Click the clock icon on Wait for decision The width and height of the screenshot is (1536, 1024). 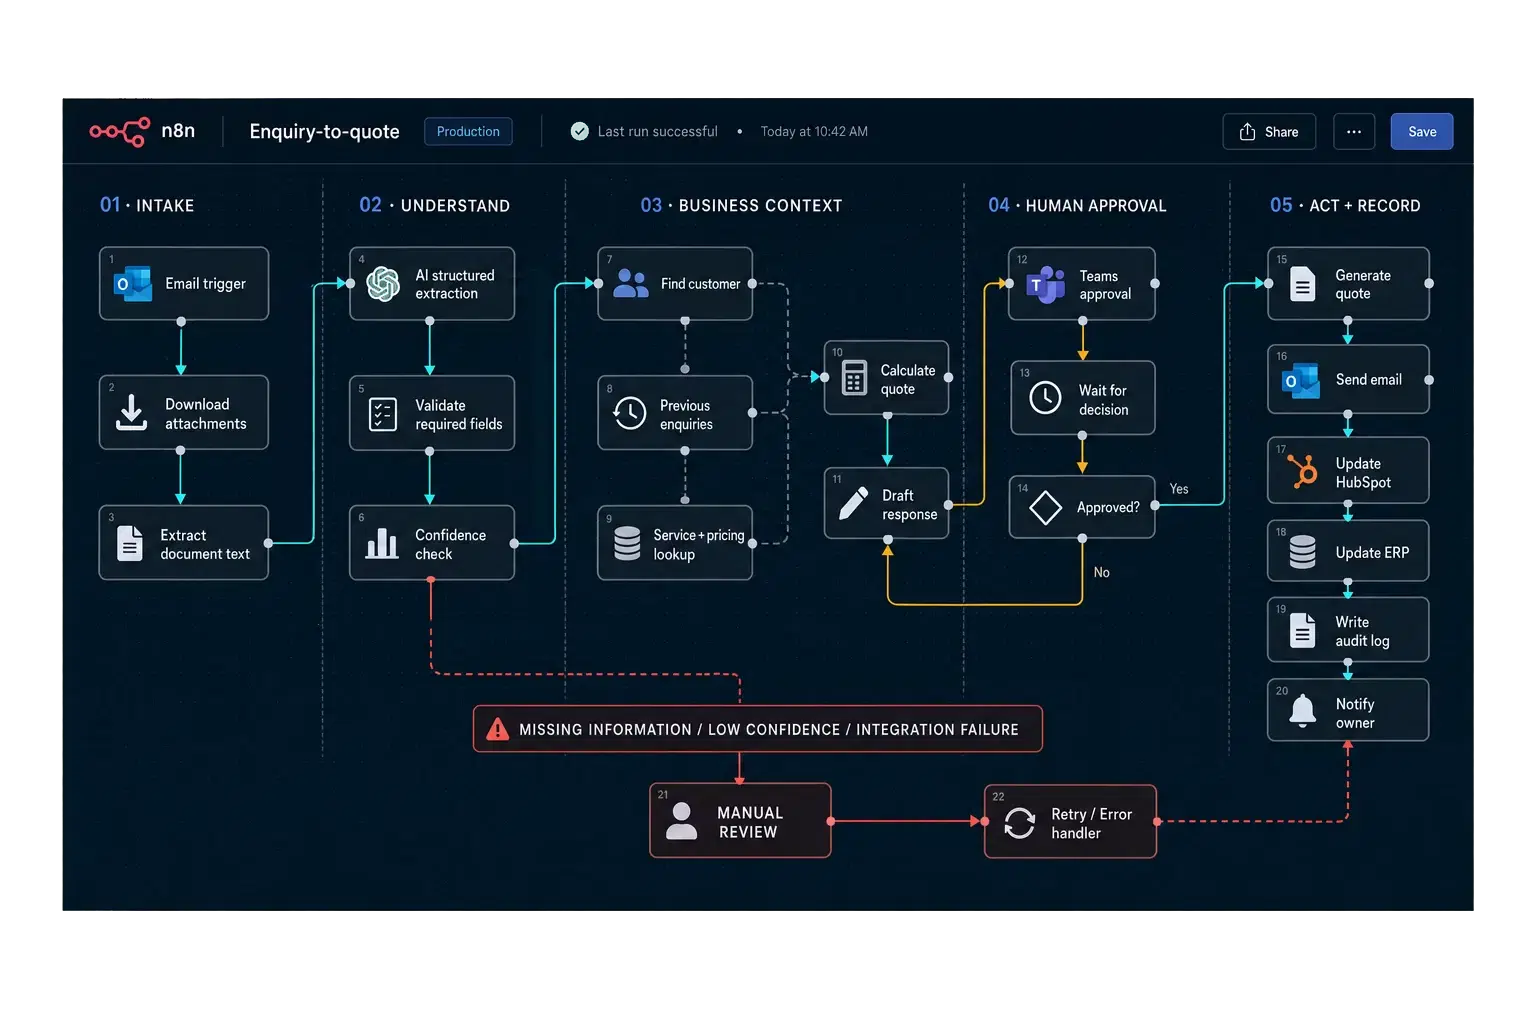[1045, 397]
